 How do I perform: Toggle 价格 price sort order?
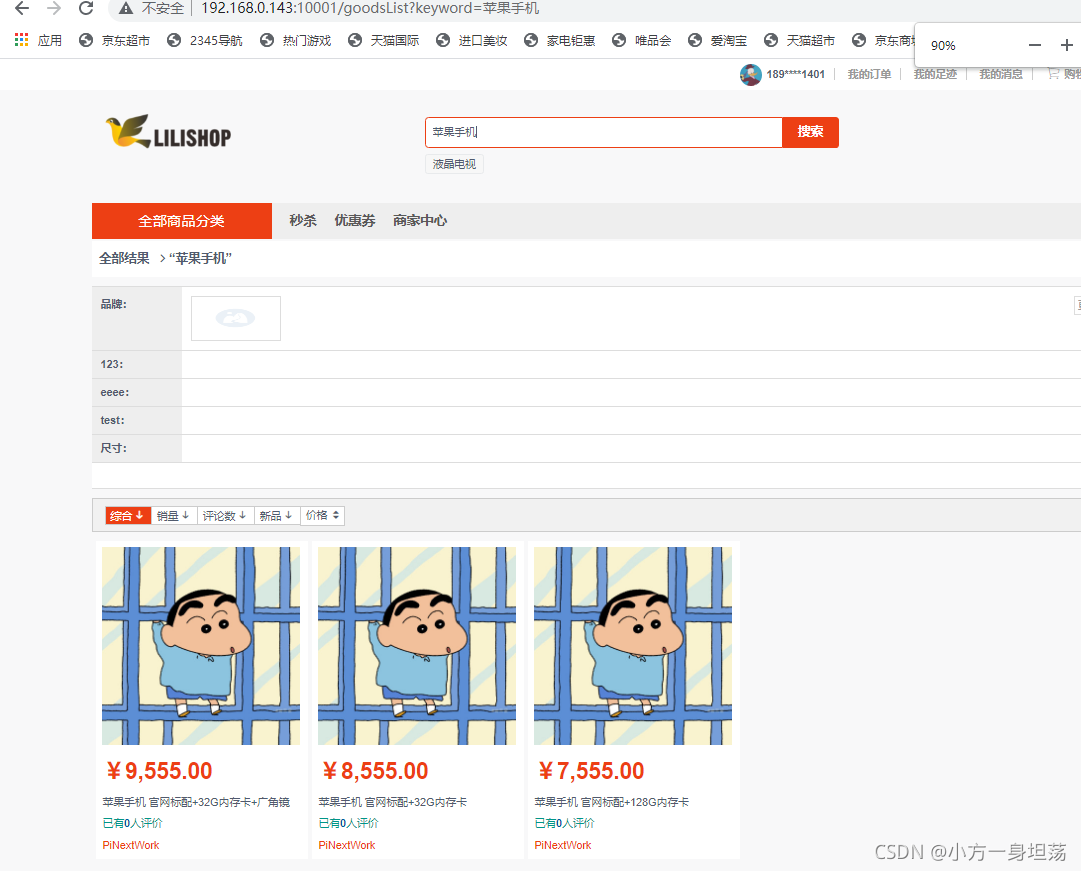click(x=323, y=516)
